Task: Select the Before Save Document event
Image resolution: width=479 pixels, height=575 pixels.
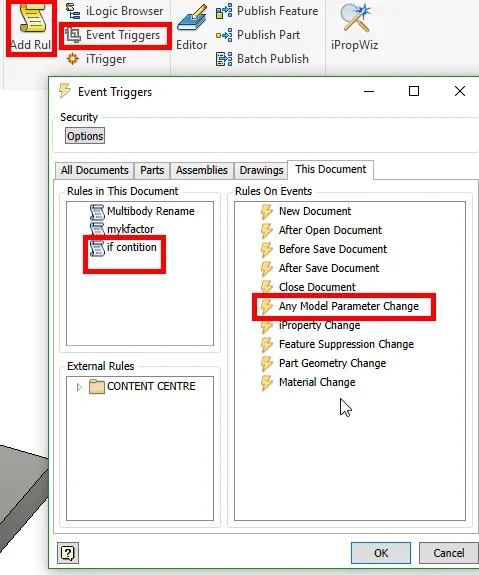Action: point(323,249)
